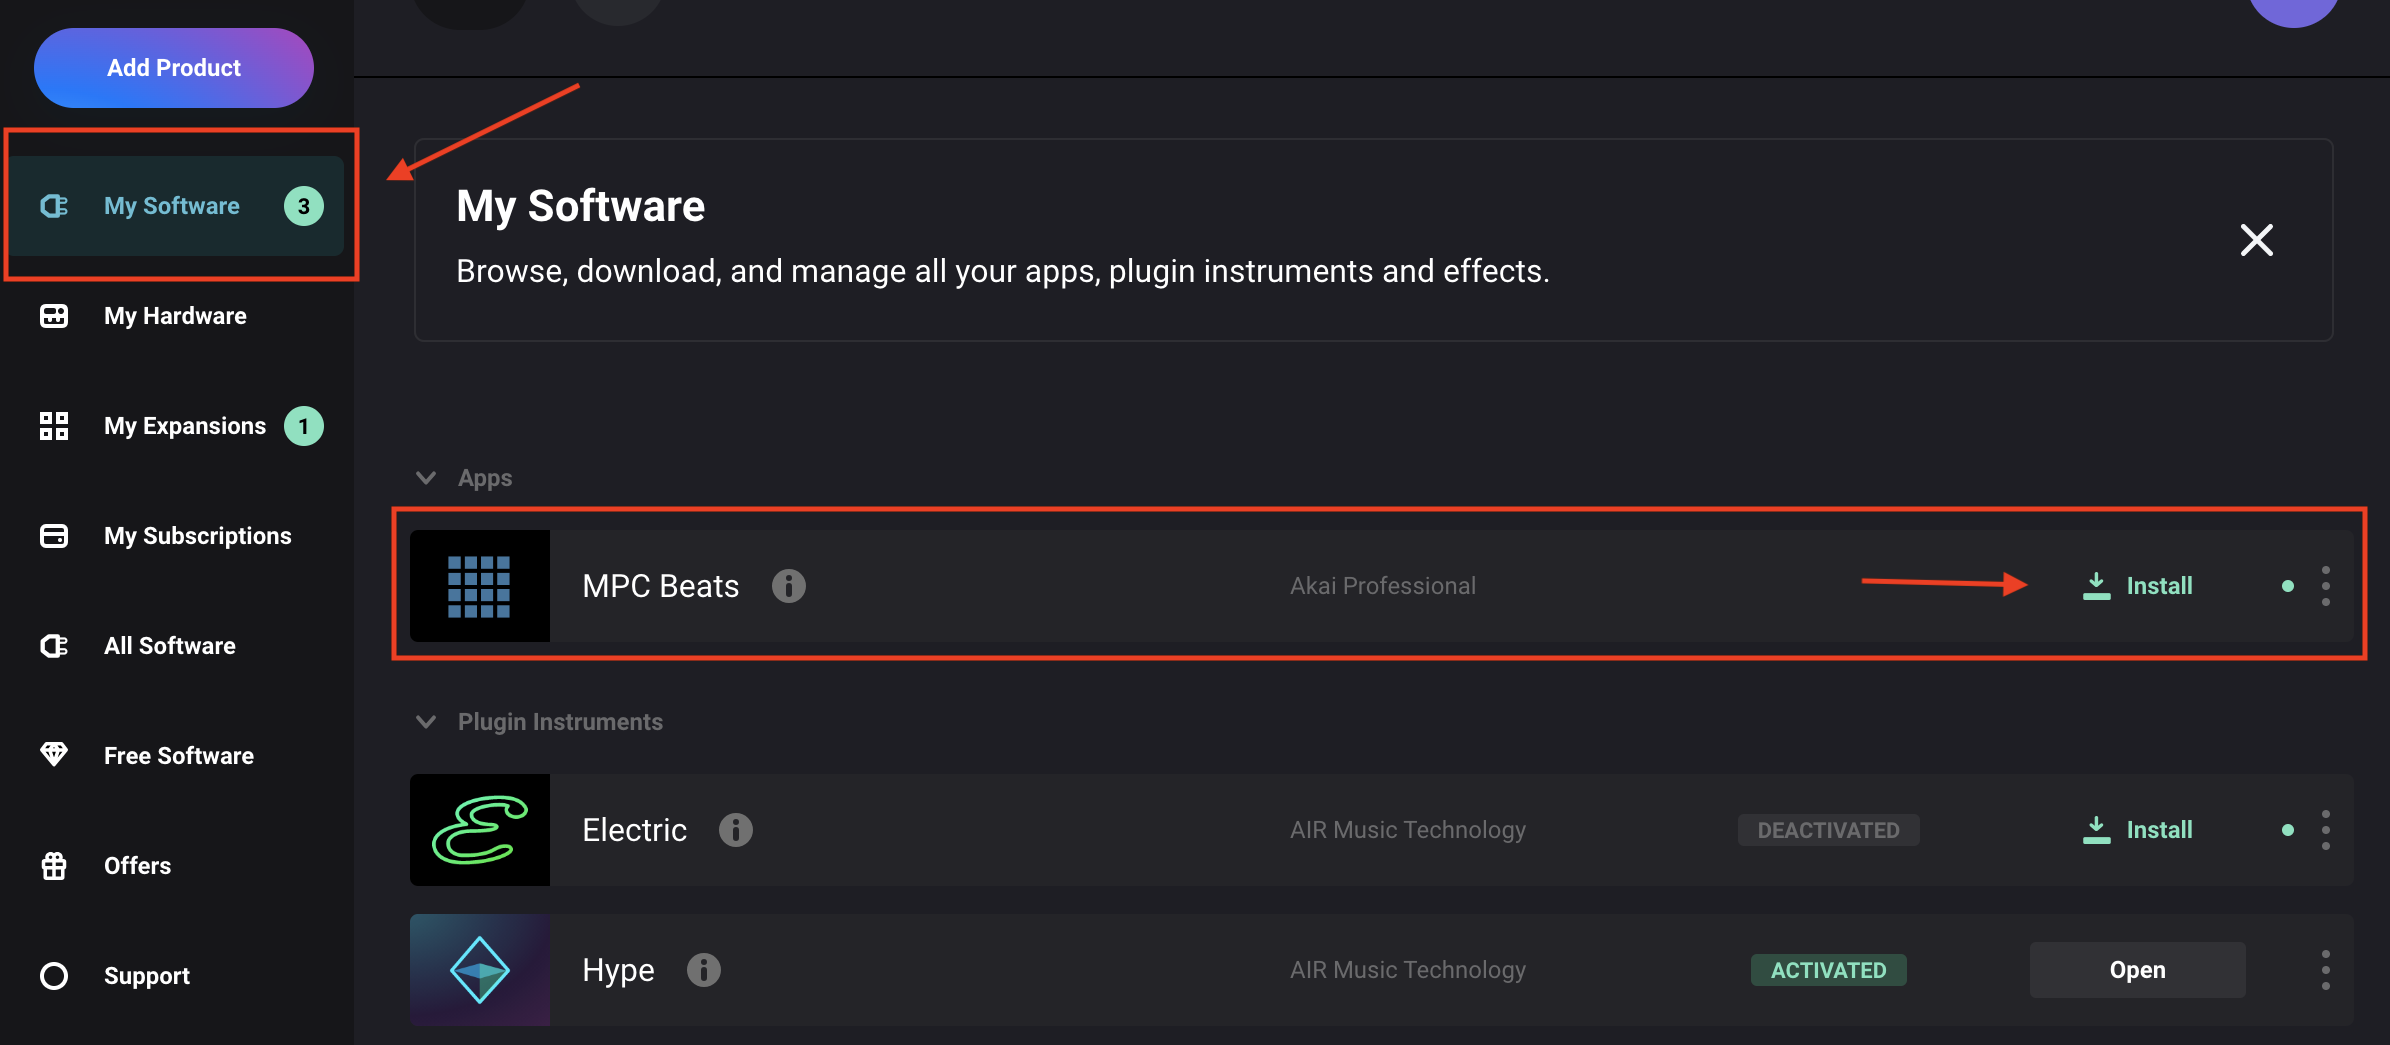Open My Software in the sidebar
The height and width of the screenshot is (1045, 2390).
(176, 206)
